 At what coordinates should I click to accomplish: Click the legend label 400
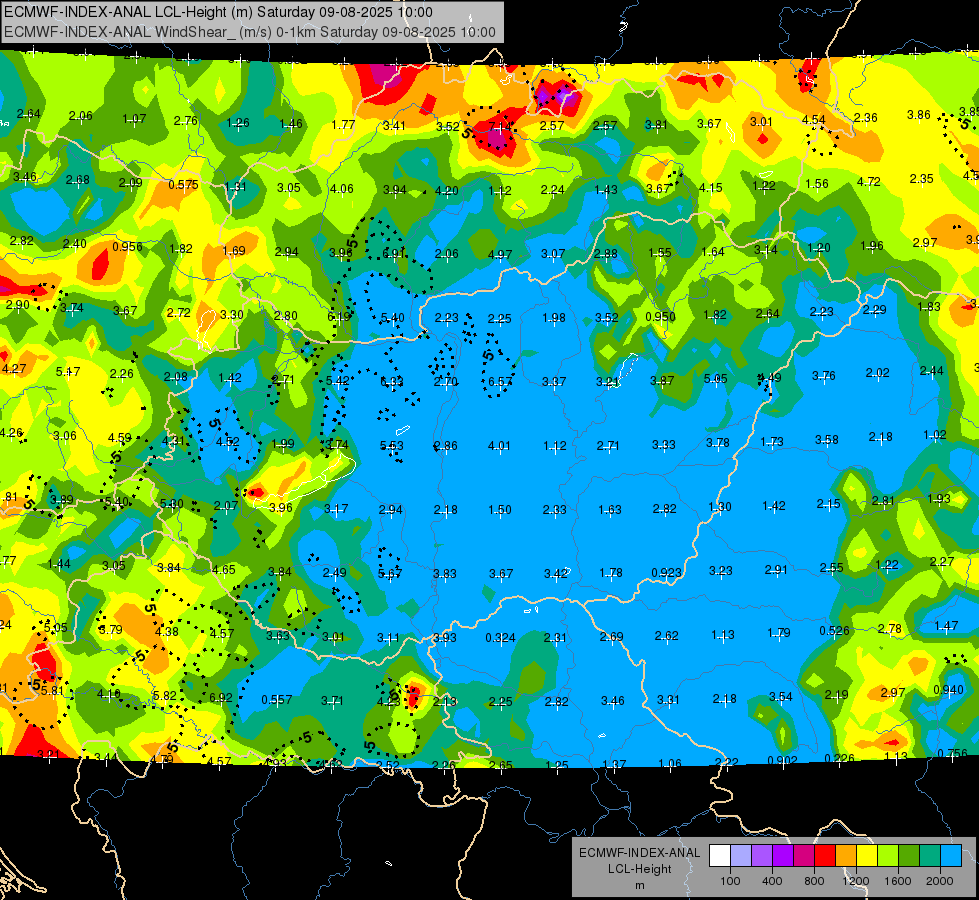pyautogui.click(x=772, y=881)
